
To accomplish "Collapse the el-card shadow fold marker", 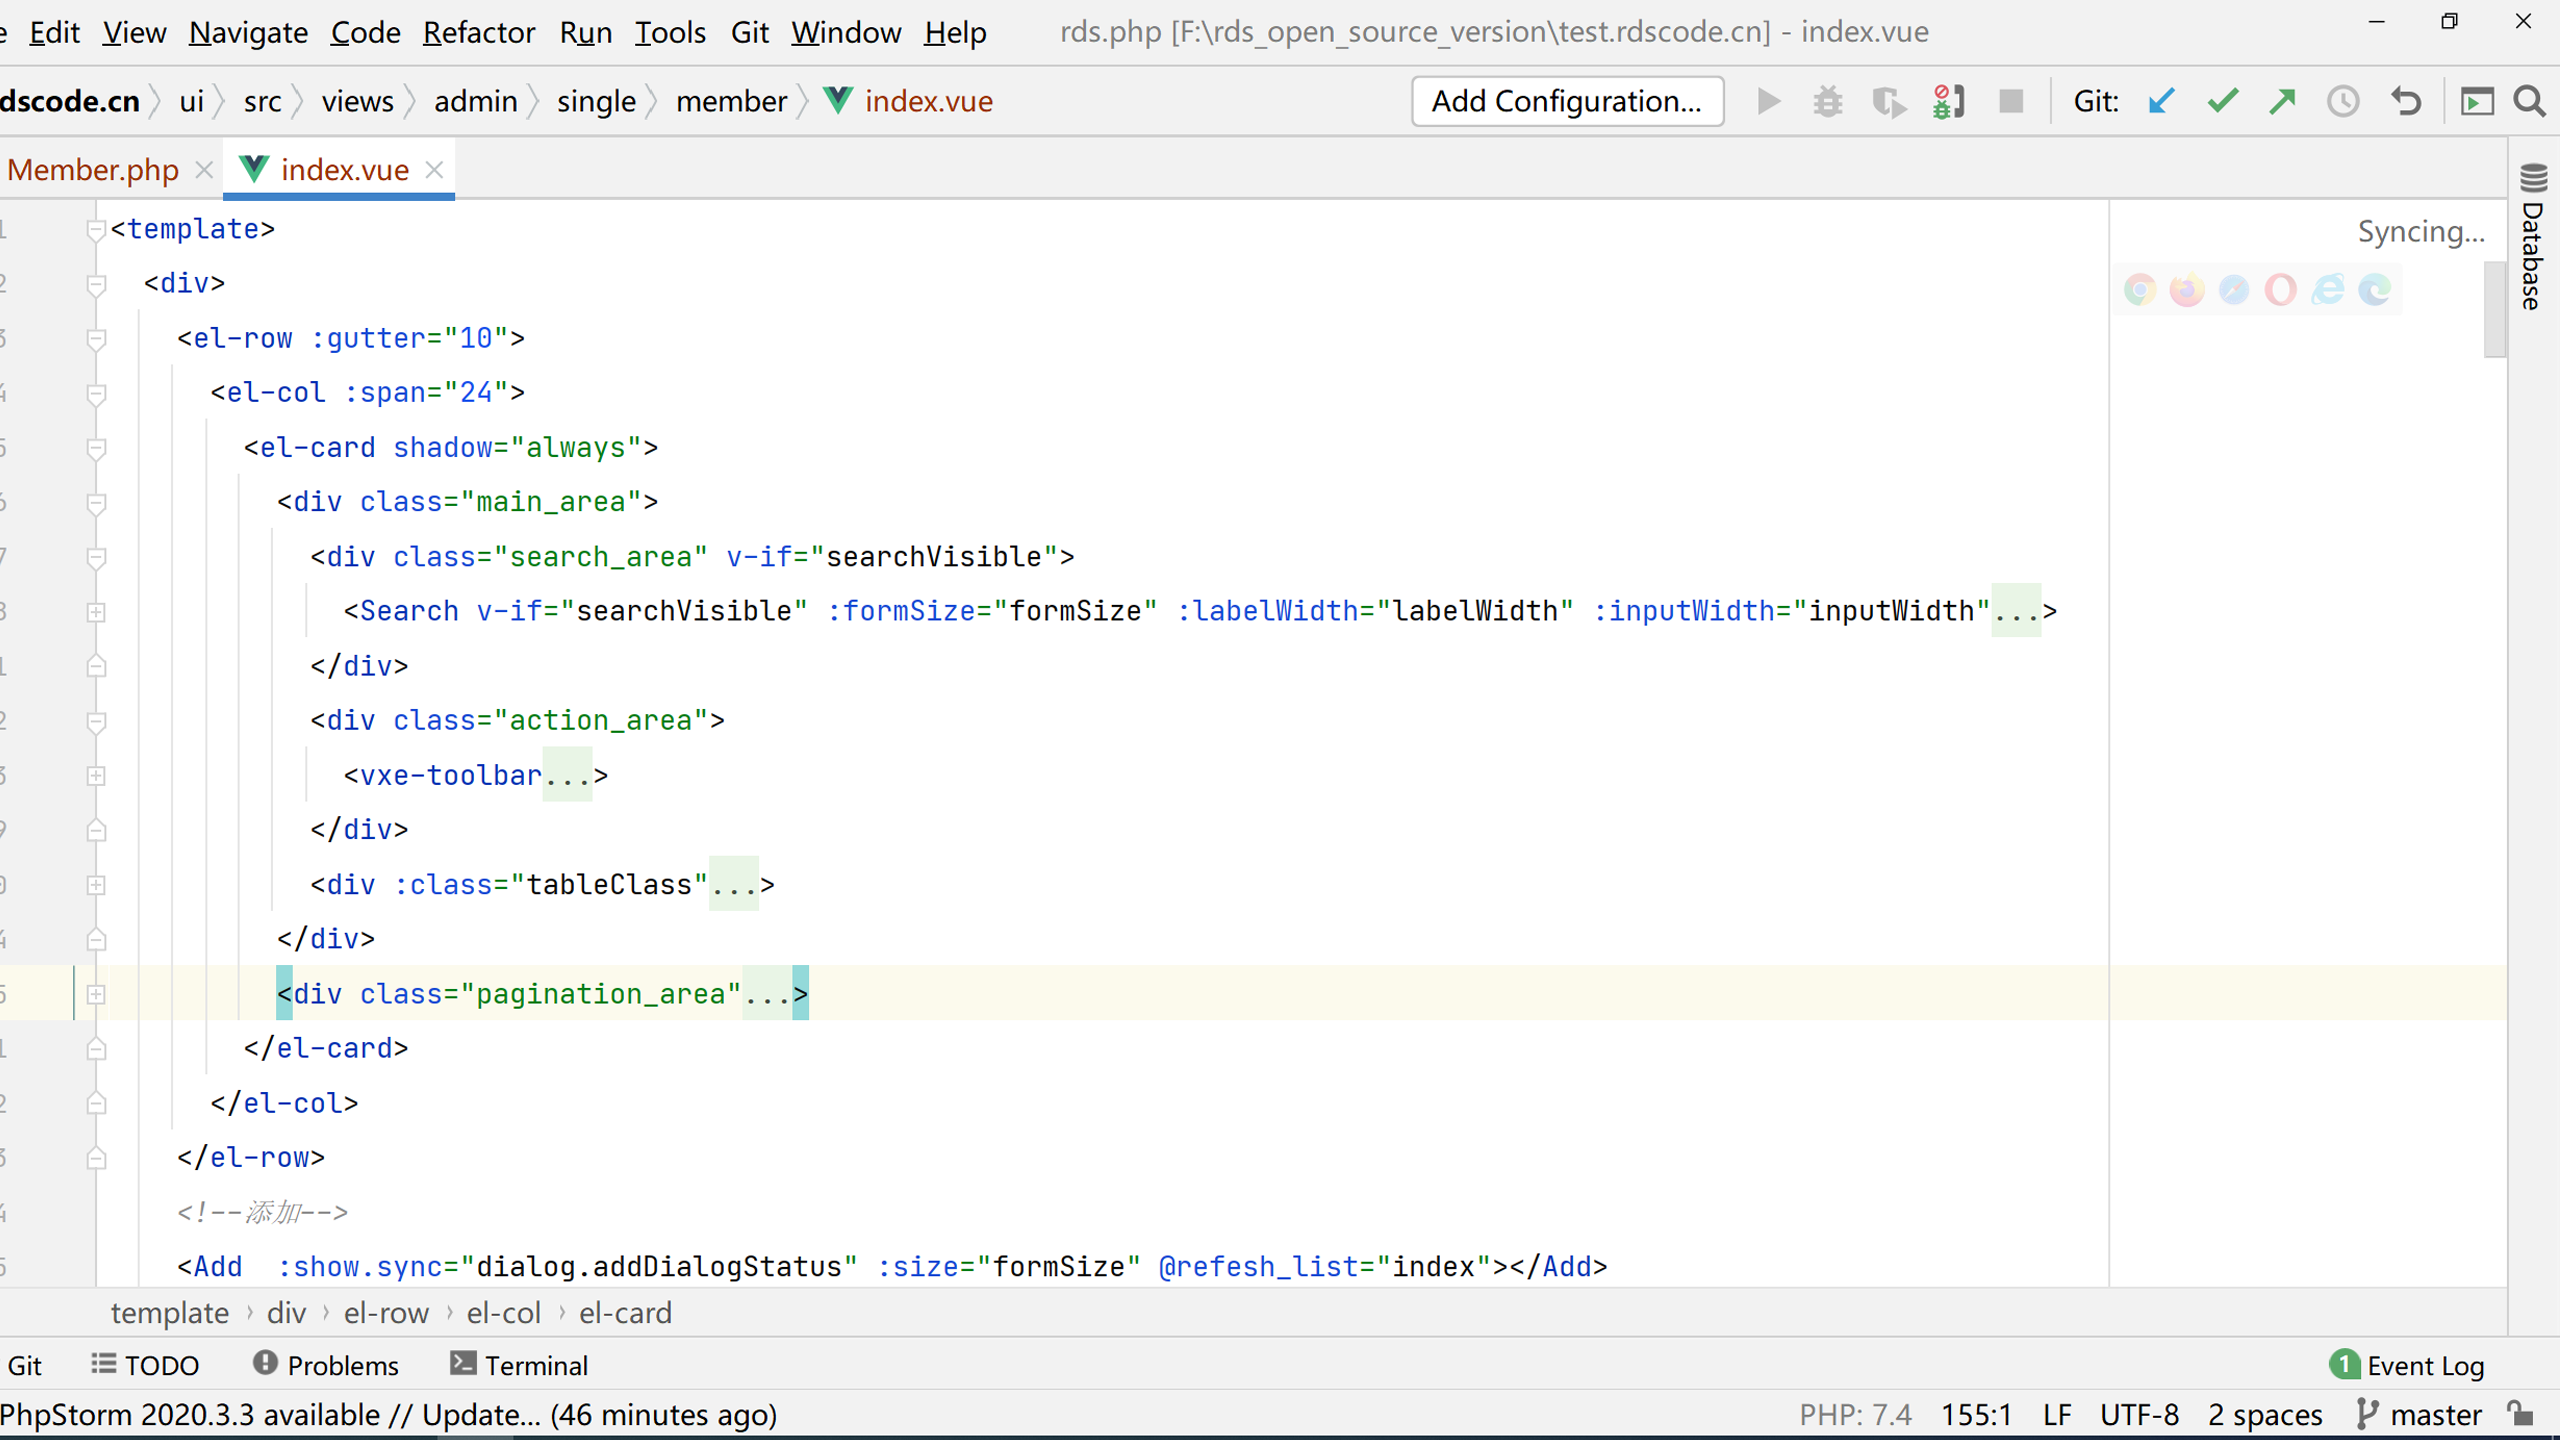I will (x=96, y=448).
